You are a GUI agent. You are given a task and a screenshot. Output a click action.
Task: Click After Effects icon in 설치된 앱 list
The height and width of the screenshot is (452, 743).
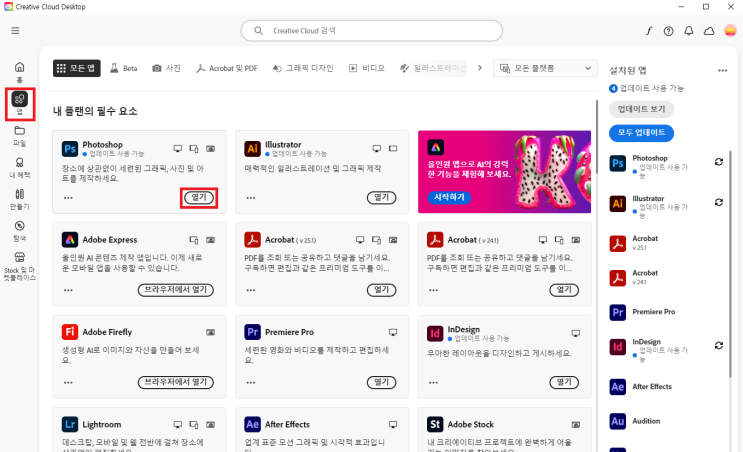[x=617, y=387]
